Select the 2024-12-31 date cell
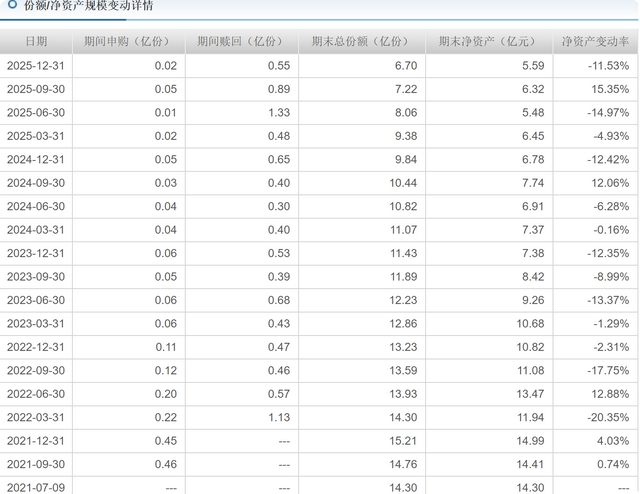Image resolution: width=640 pixels, height=494 pixels. (x=36, y=159)
